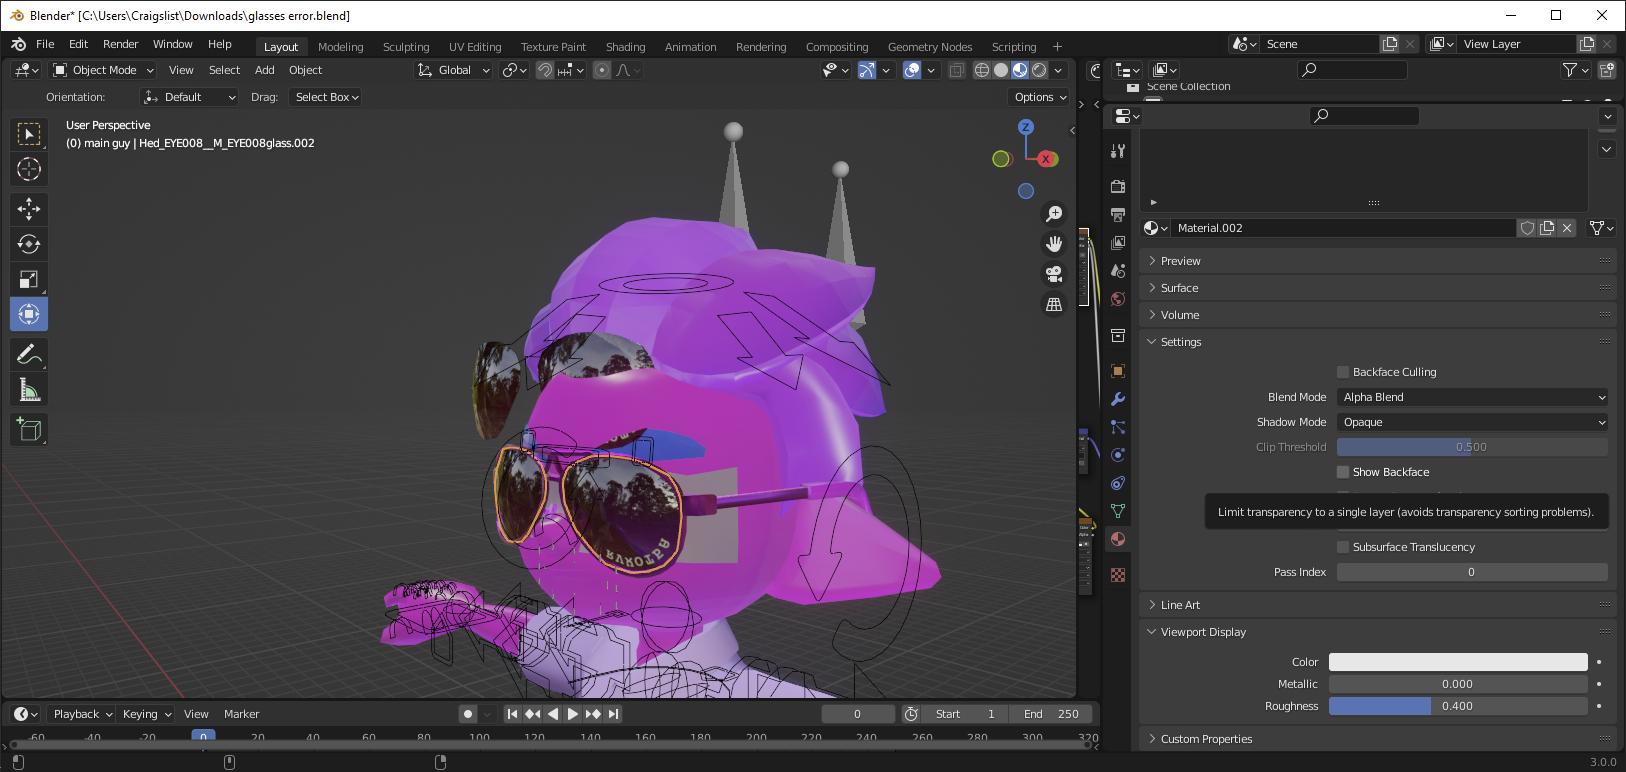Enable the Subsurface Translucency checkbox
The height and width of the screenshot is (772, 1626).
click(x=1343, y=547)
